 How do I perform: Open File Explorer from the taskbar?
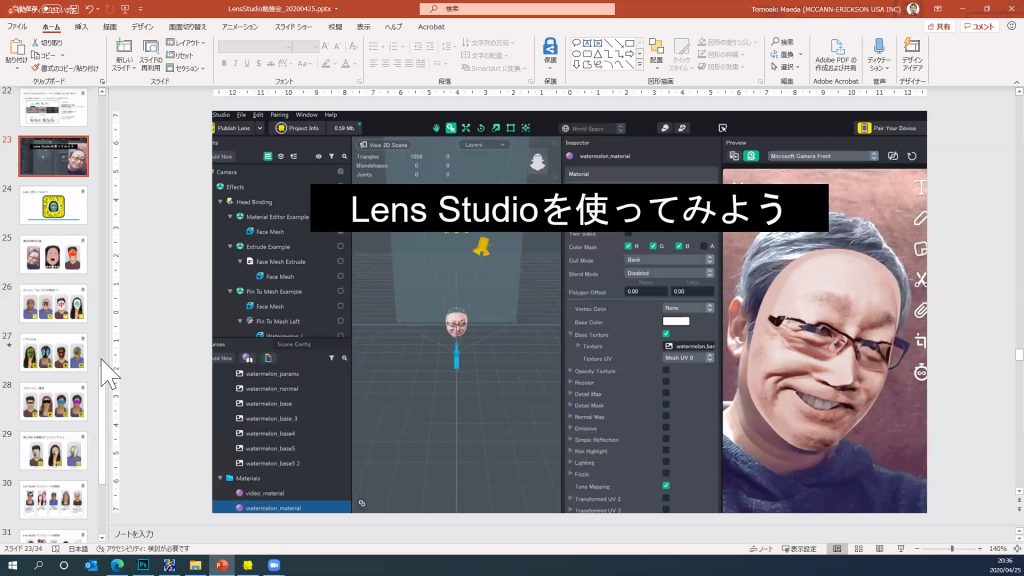[x=195, y=565]
